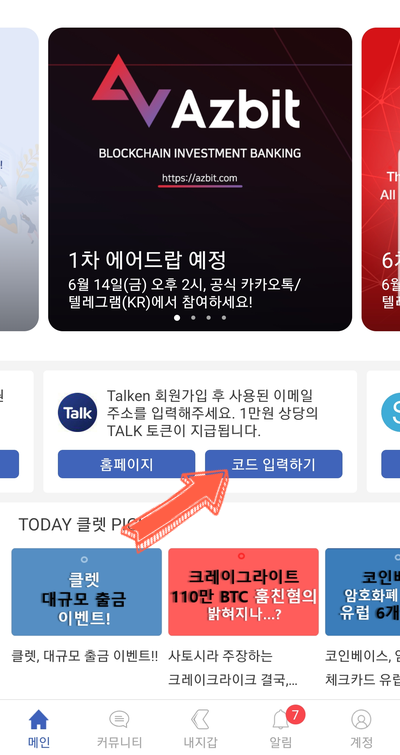Image resolution: width=400 pixels, height=755 pixels.
Task: Open the 알림 bell notifications icon
Action: coord(281,720)
